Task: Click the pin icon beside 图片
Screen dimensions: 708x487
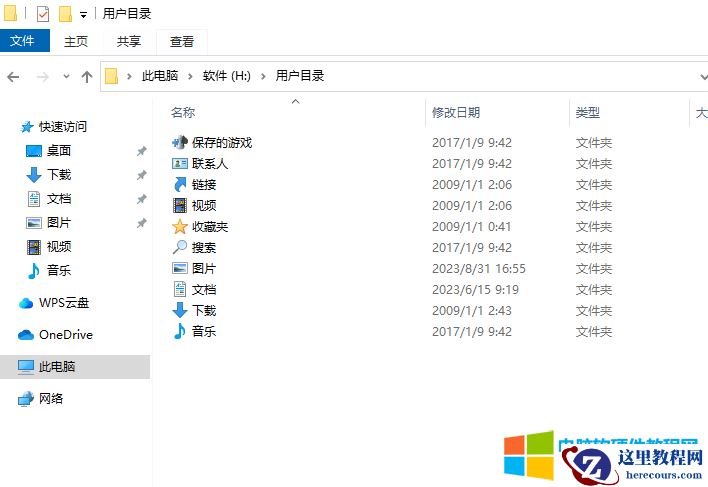Action: click(142, 223)
